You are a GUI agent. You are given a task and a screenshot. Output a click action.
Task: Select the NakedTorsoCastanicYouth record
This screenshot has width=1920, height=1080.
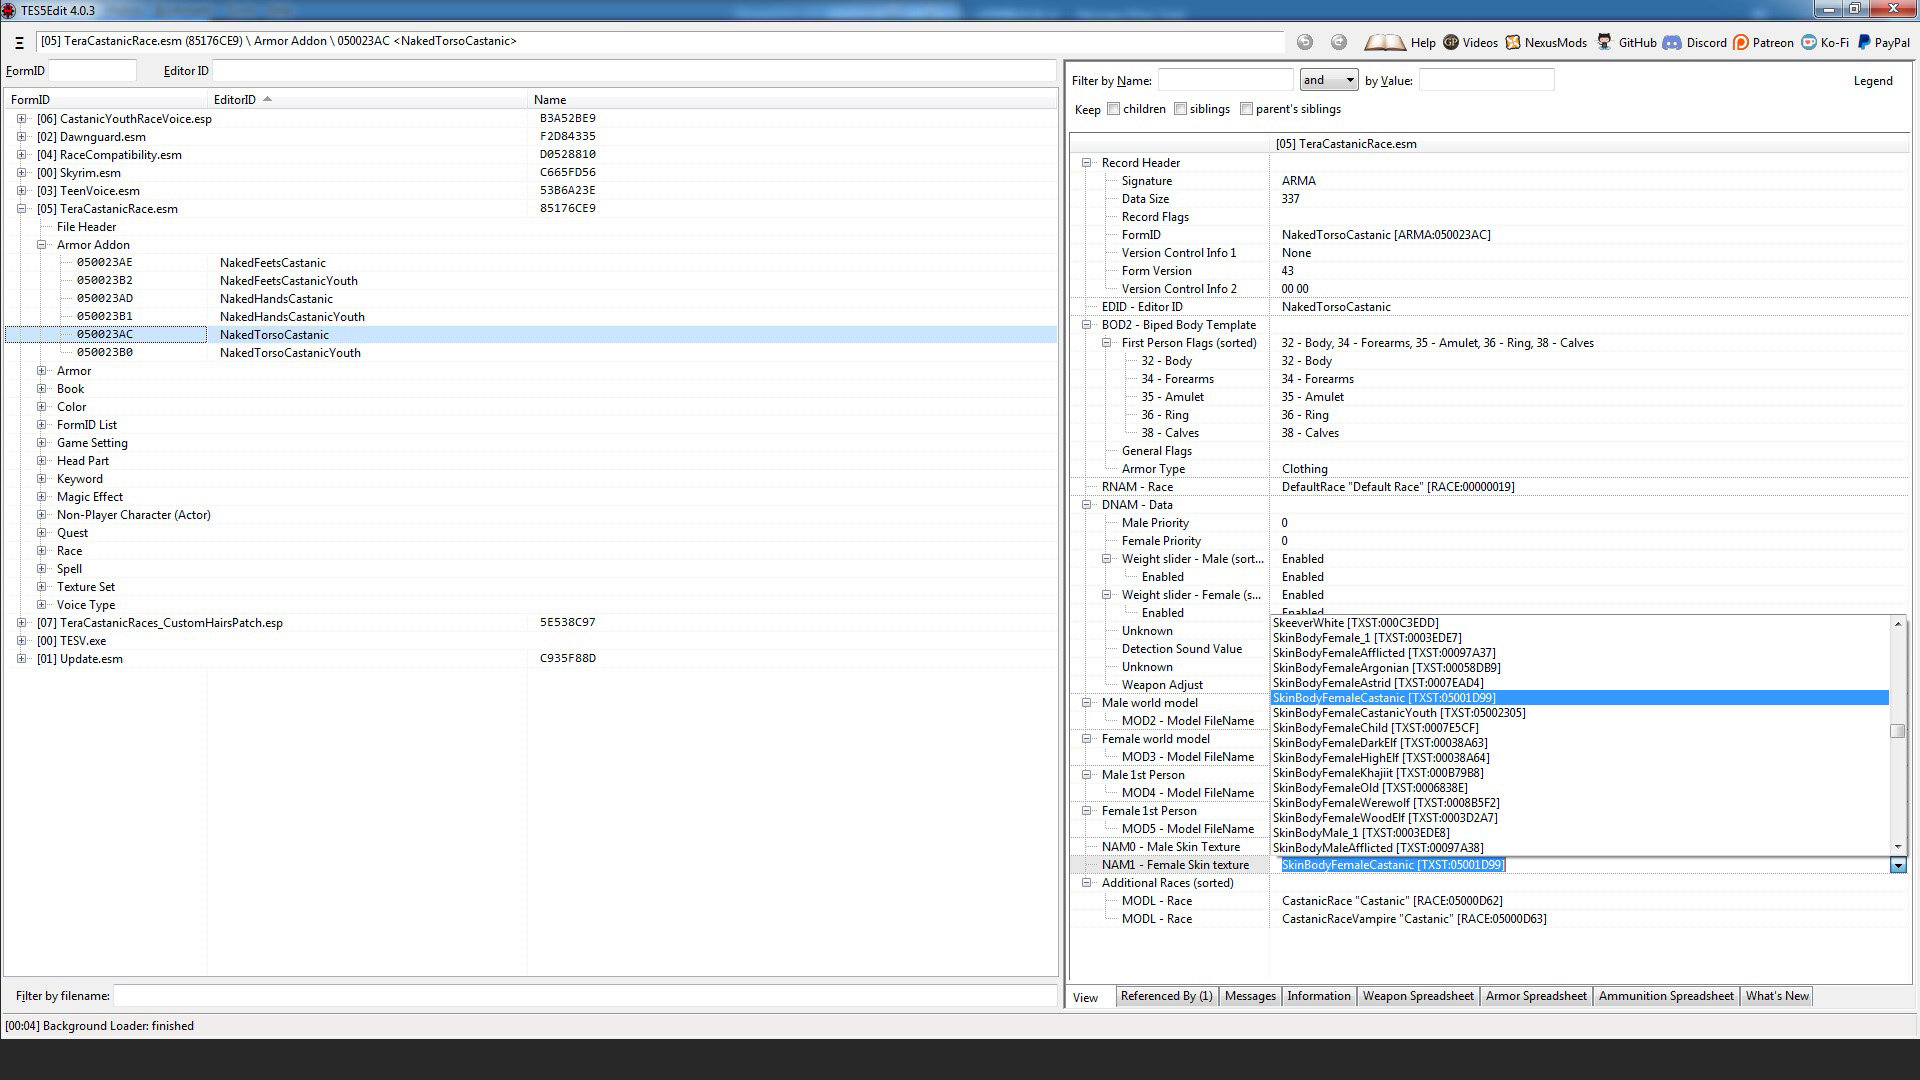pyautogui.click(x=531, y=353)
